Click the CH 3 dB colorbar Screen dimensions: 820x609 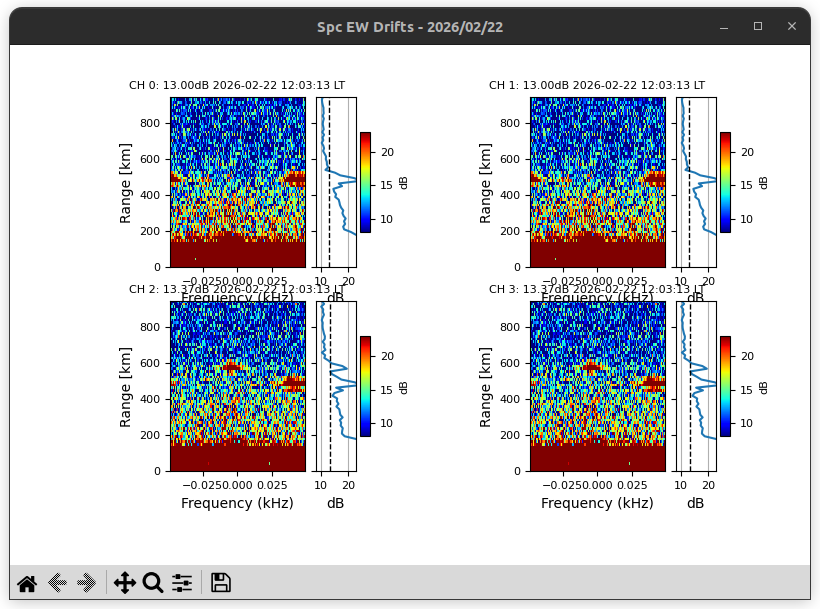725,386
